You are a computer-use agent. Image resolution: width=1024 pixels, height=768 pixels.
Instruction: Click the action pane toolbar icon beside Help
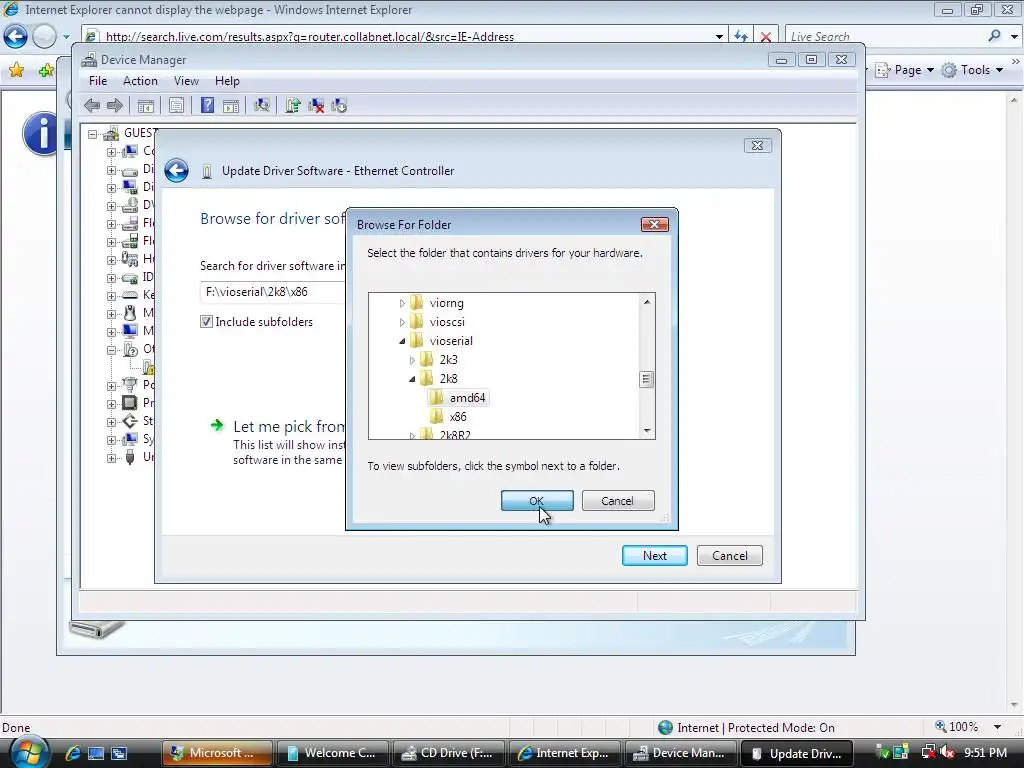(x=231, y=105)
